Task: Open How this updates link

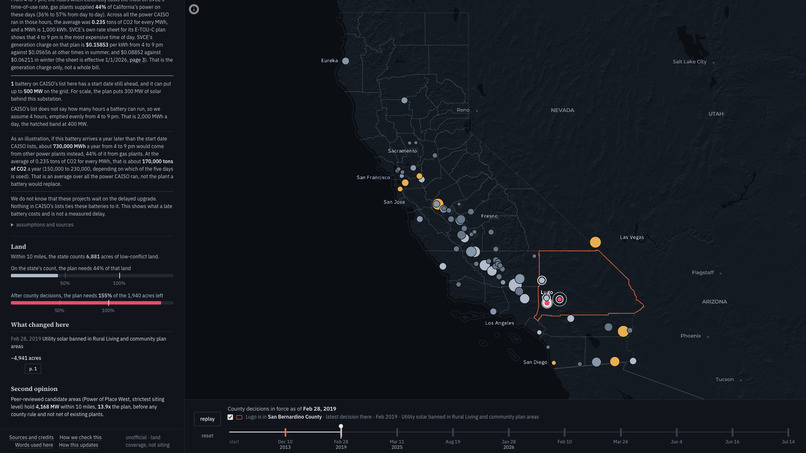Action: (x=78, y=445)
